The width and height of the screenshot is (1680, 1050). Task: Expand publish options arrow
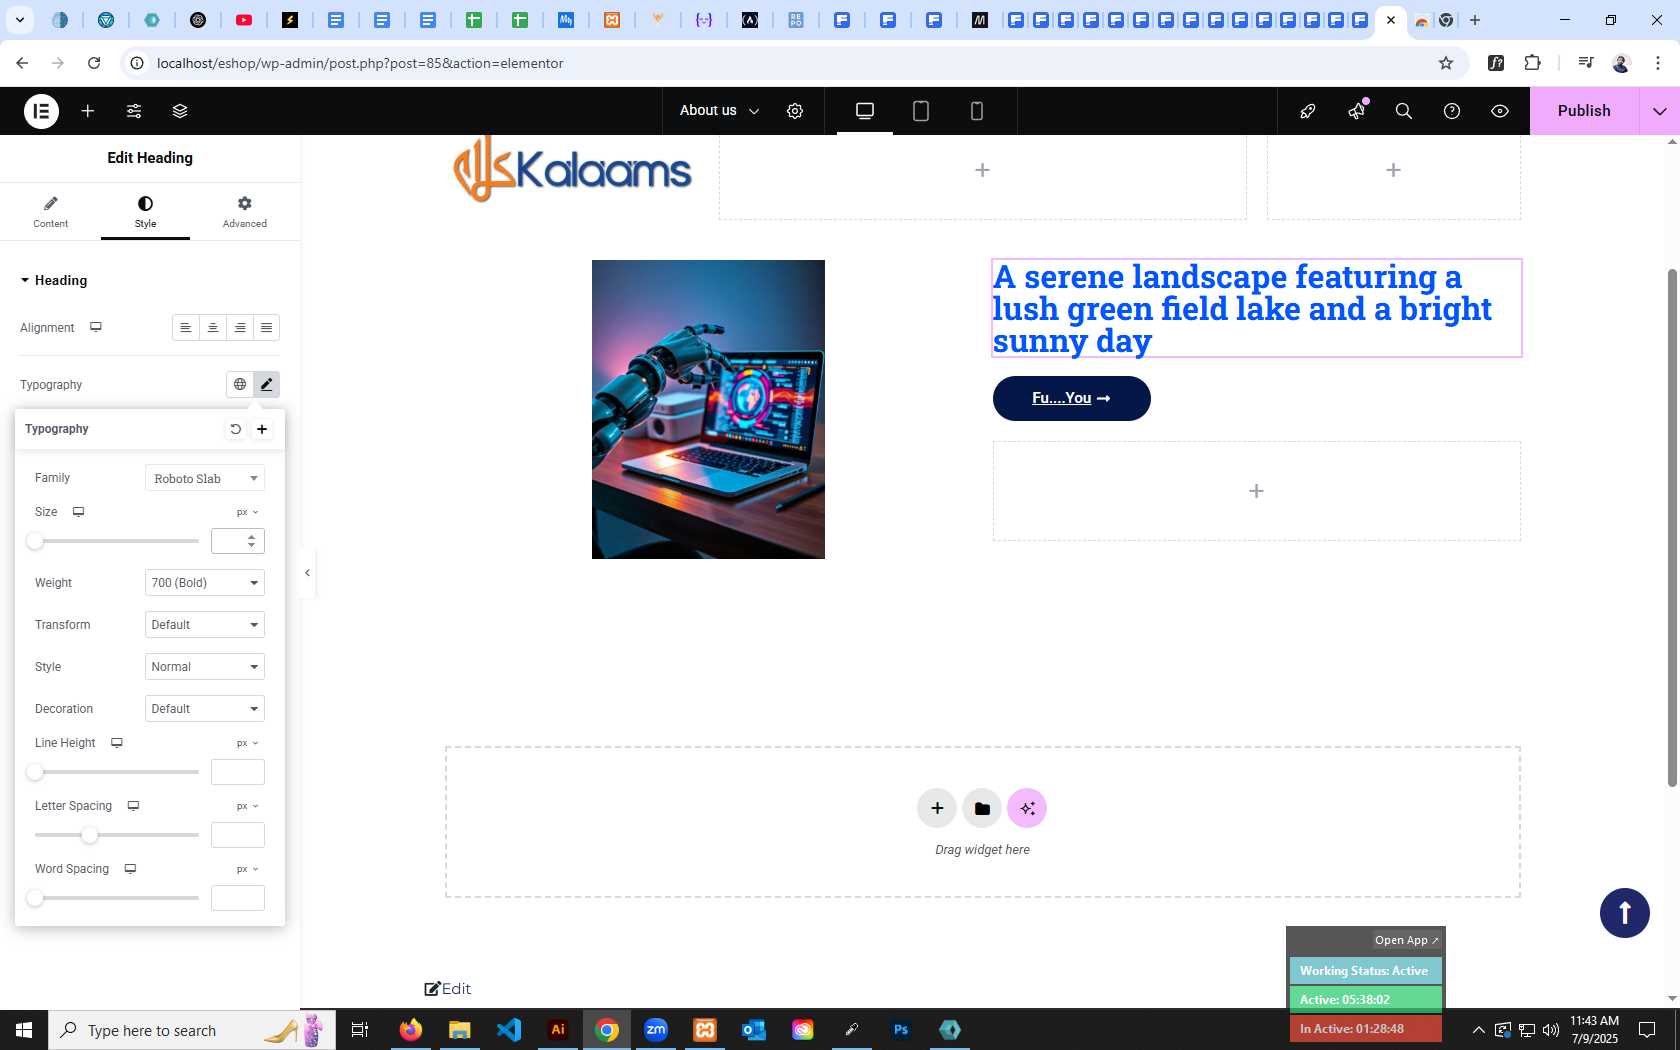pyautogui.click(x=1660, y=111)
